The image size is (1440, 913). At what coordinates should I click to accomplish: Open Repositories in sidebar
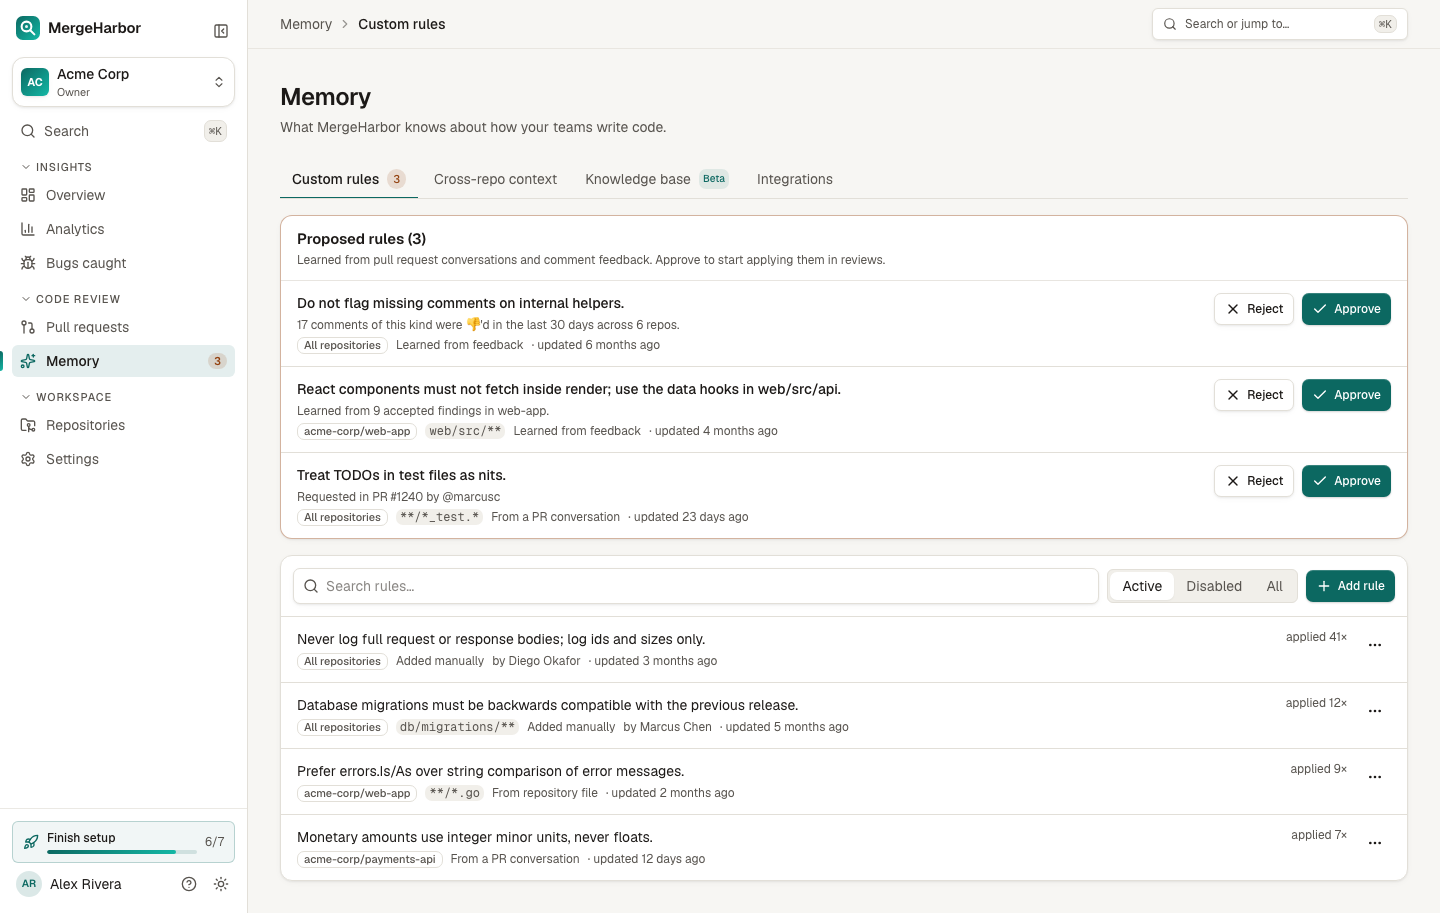click(123, 425)
